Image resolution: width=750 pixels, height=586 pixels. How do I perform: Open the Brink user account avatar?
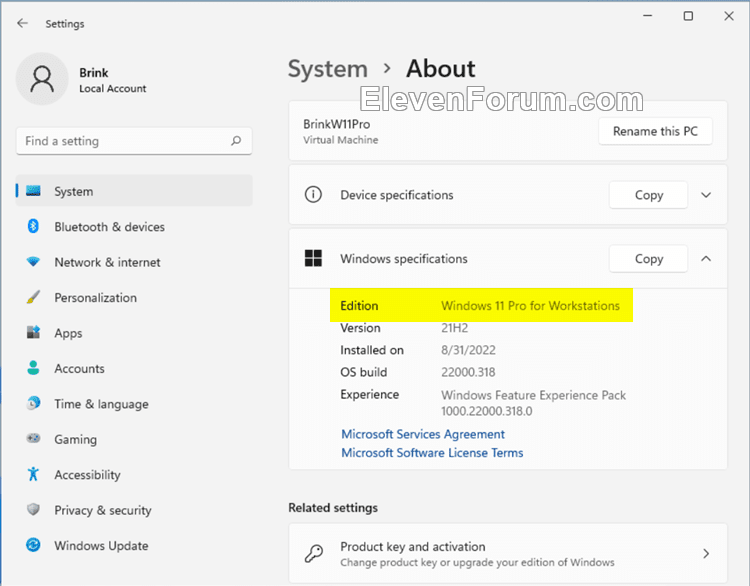42,79
